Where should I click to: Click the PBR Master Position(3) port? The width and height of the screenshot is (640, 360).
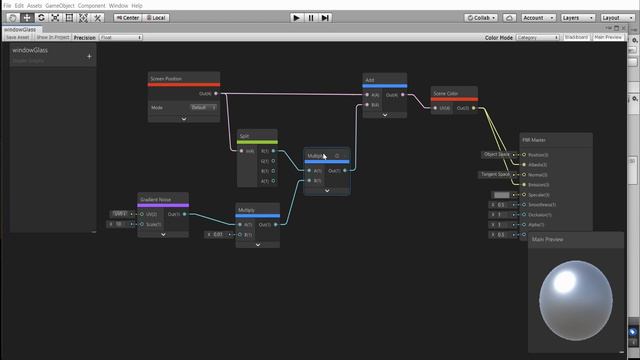[x=524, y=155]
